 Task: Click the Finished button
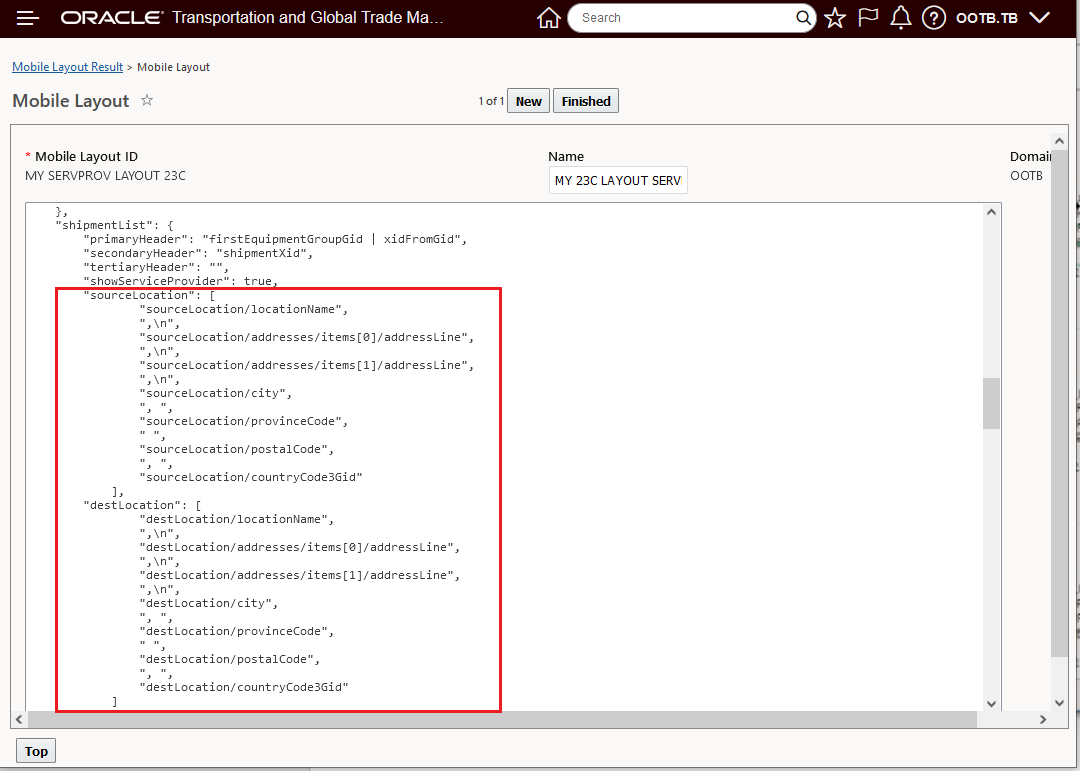point(585,101)
